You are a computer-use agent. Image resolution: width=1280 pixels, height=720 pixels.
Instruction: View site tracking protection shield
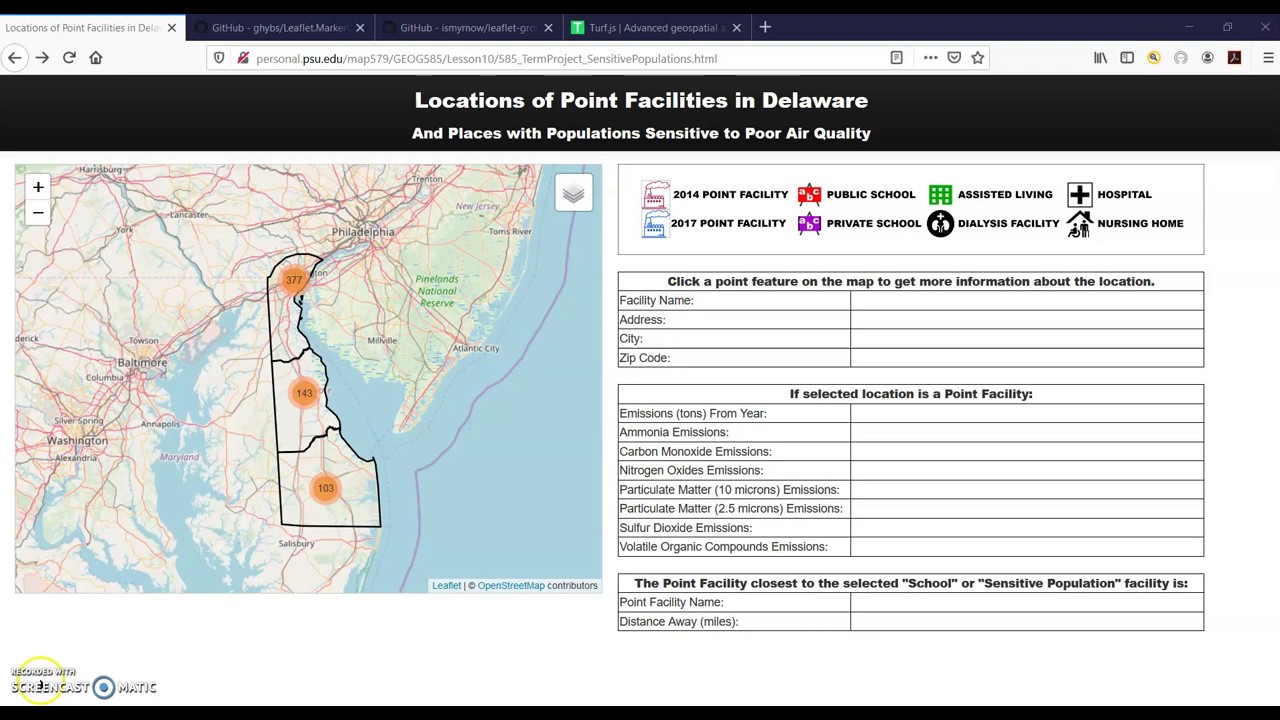pos(219,58)
